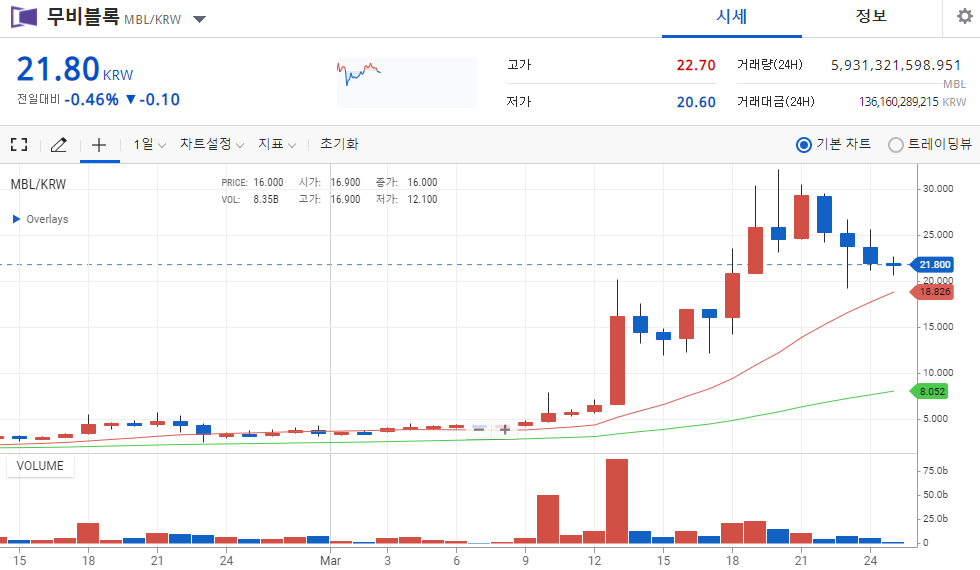Open the 1일 interval dropdown

pos(149,144)
